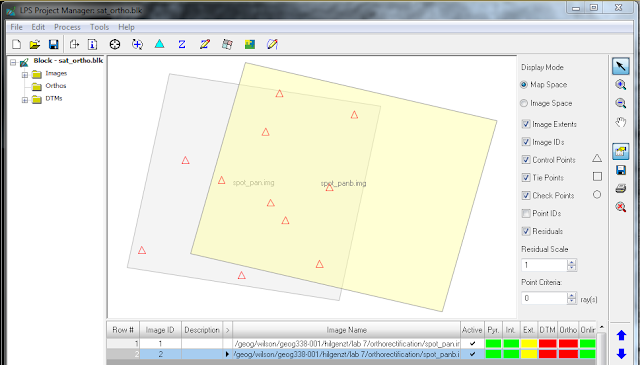Click the save icon in right sidebar
Image resolution: width=640 pixels, height=365 pixels.
(x=621, y=170)
